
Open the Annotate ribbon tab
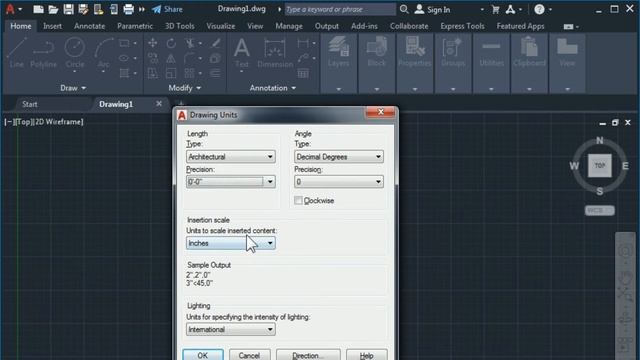(x=89, y=26)
